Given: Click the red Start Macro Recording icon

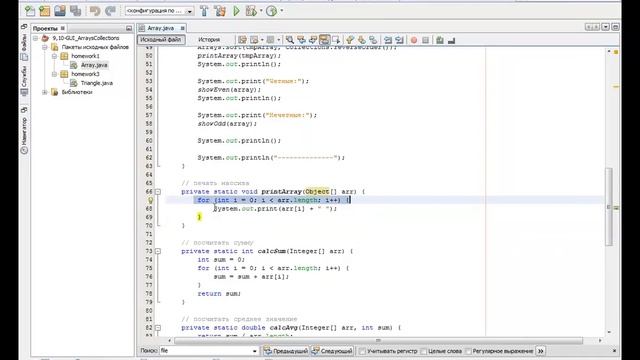Looking at the screenshot, I should point(414,40).
